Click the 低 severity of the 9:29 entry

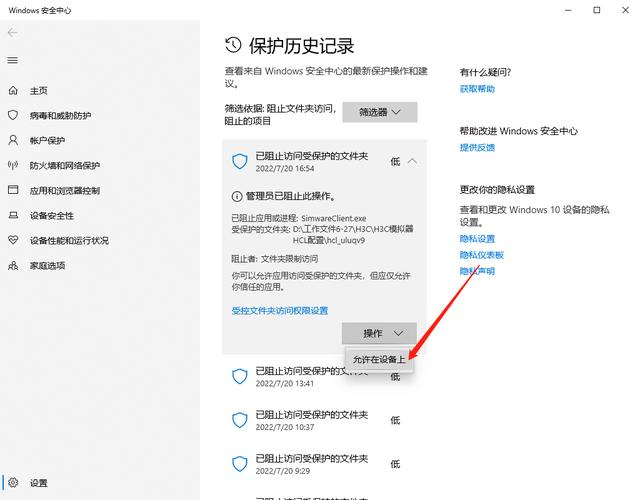coord(395,464)
